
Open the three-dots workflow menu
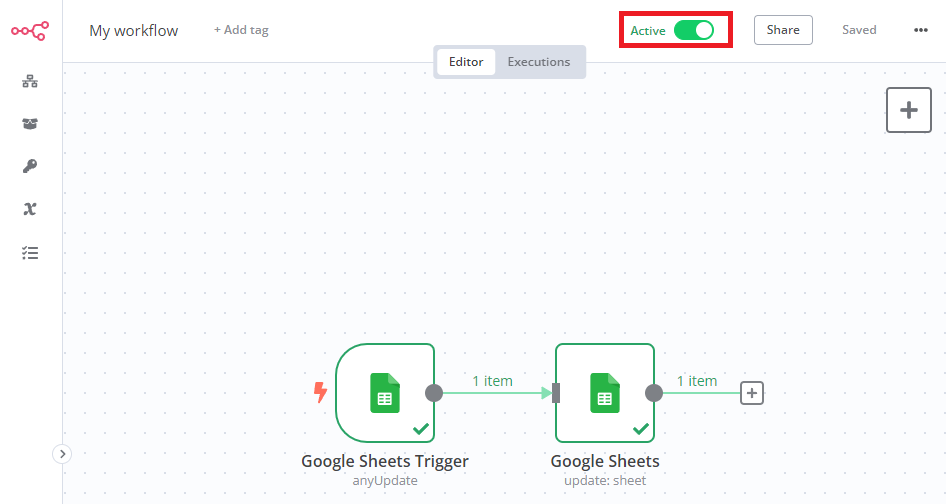click(921, 30)
